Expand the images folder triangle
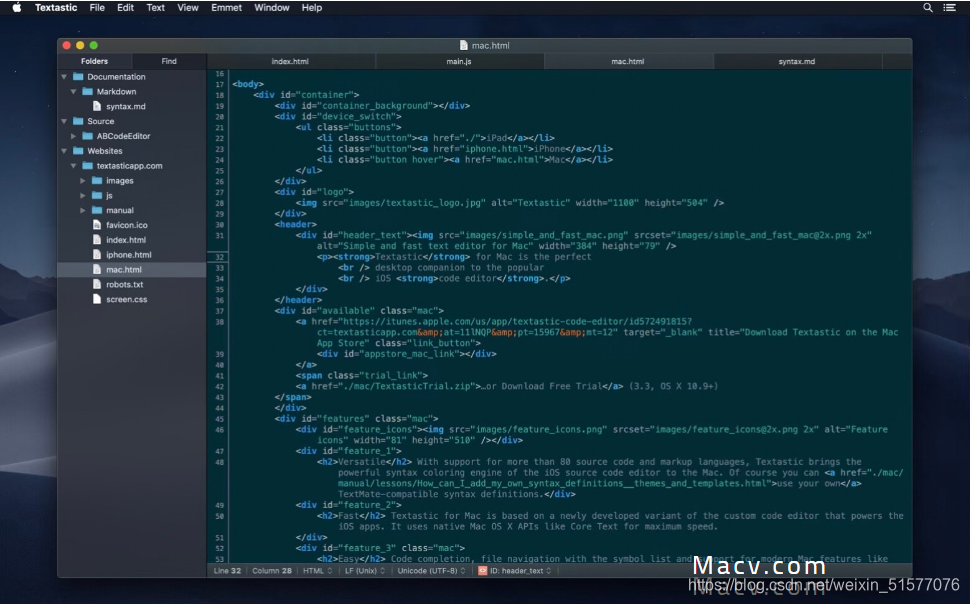The image size is (970, 604). (83, 181)
